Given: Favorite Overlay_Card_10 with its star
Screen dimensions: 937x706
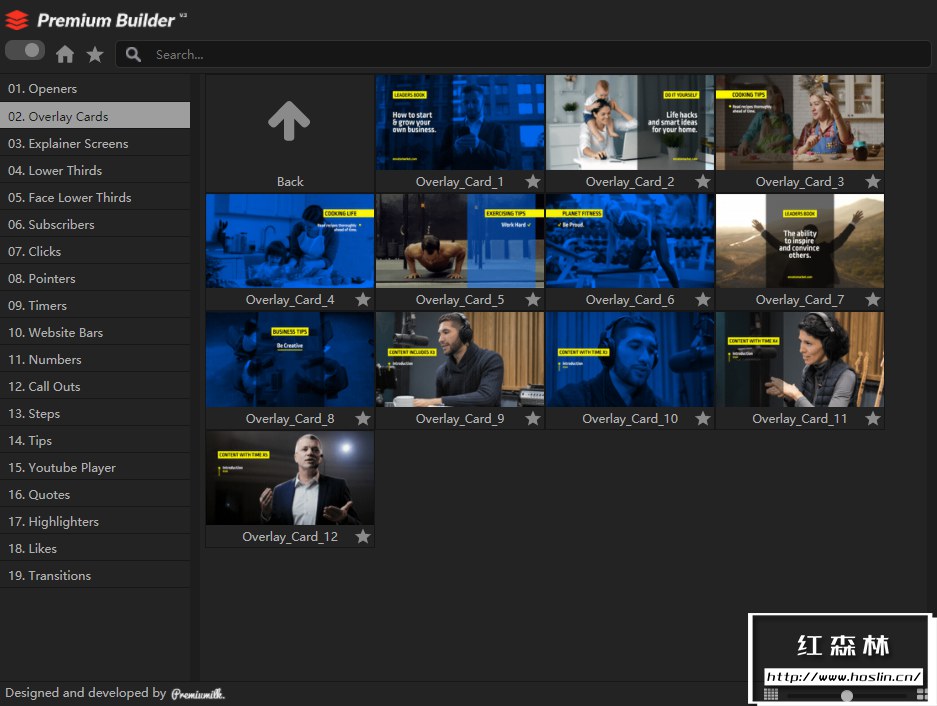Looking at the screenshot, I should coord(703,418).
